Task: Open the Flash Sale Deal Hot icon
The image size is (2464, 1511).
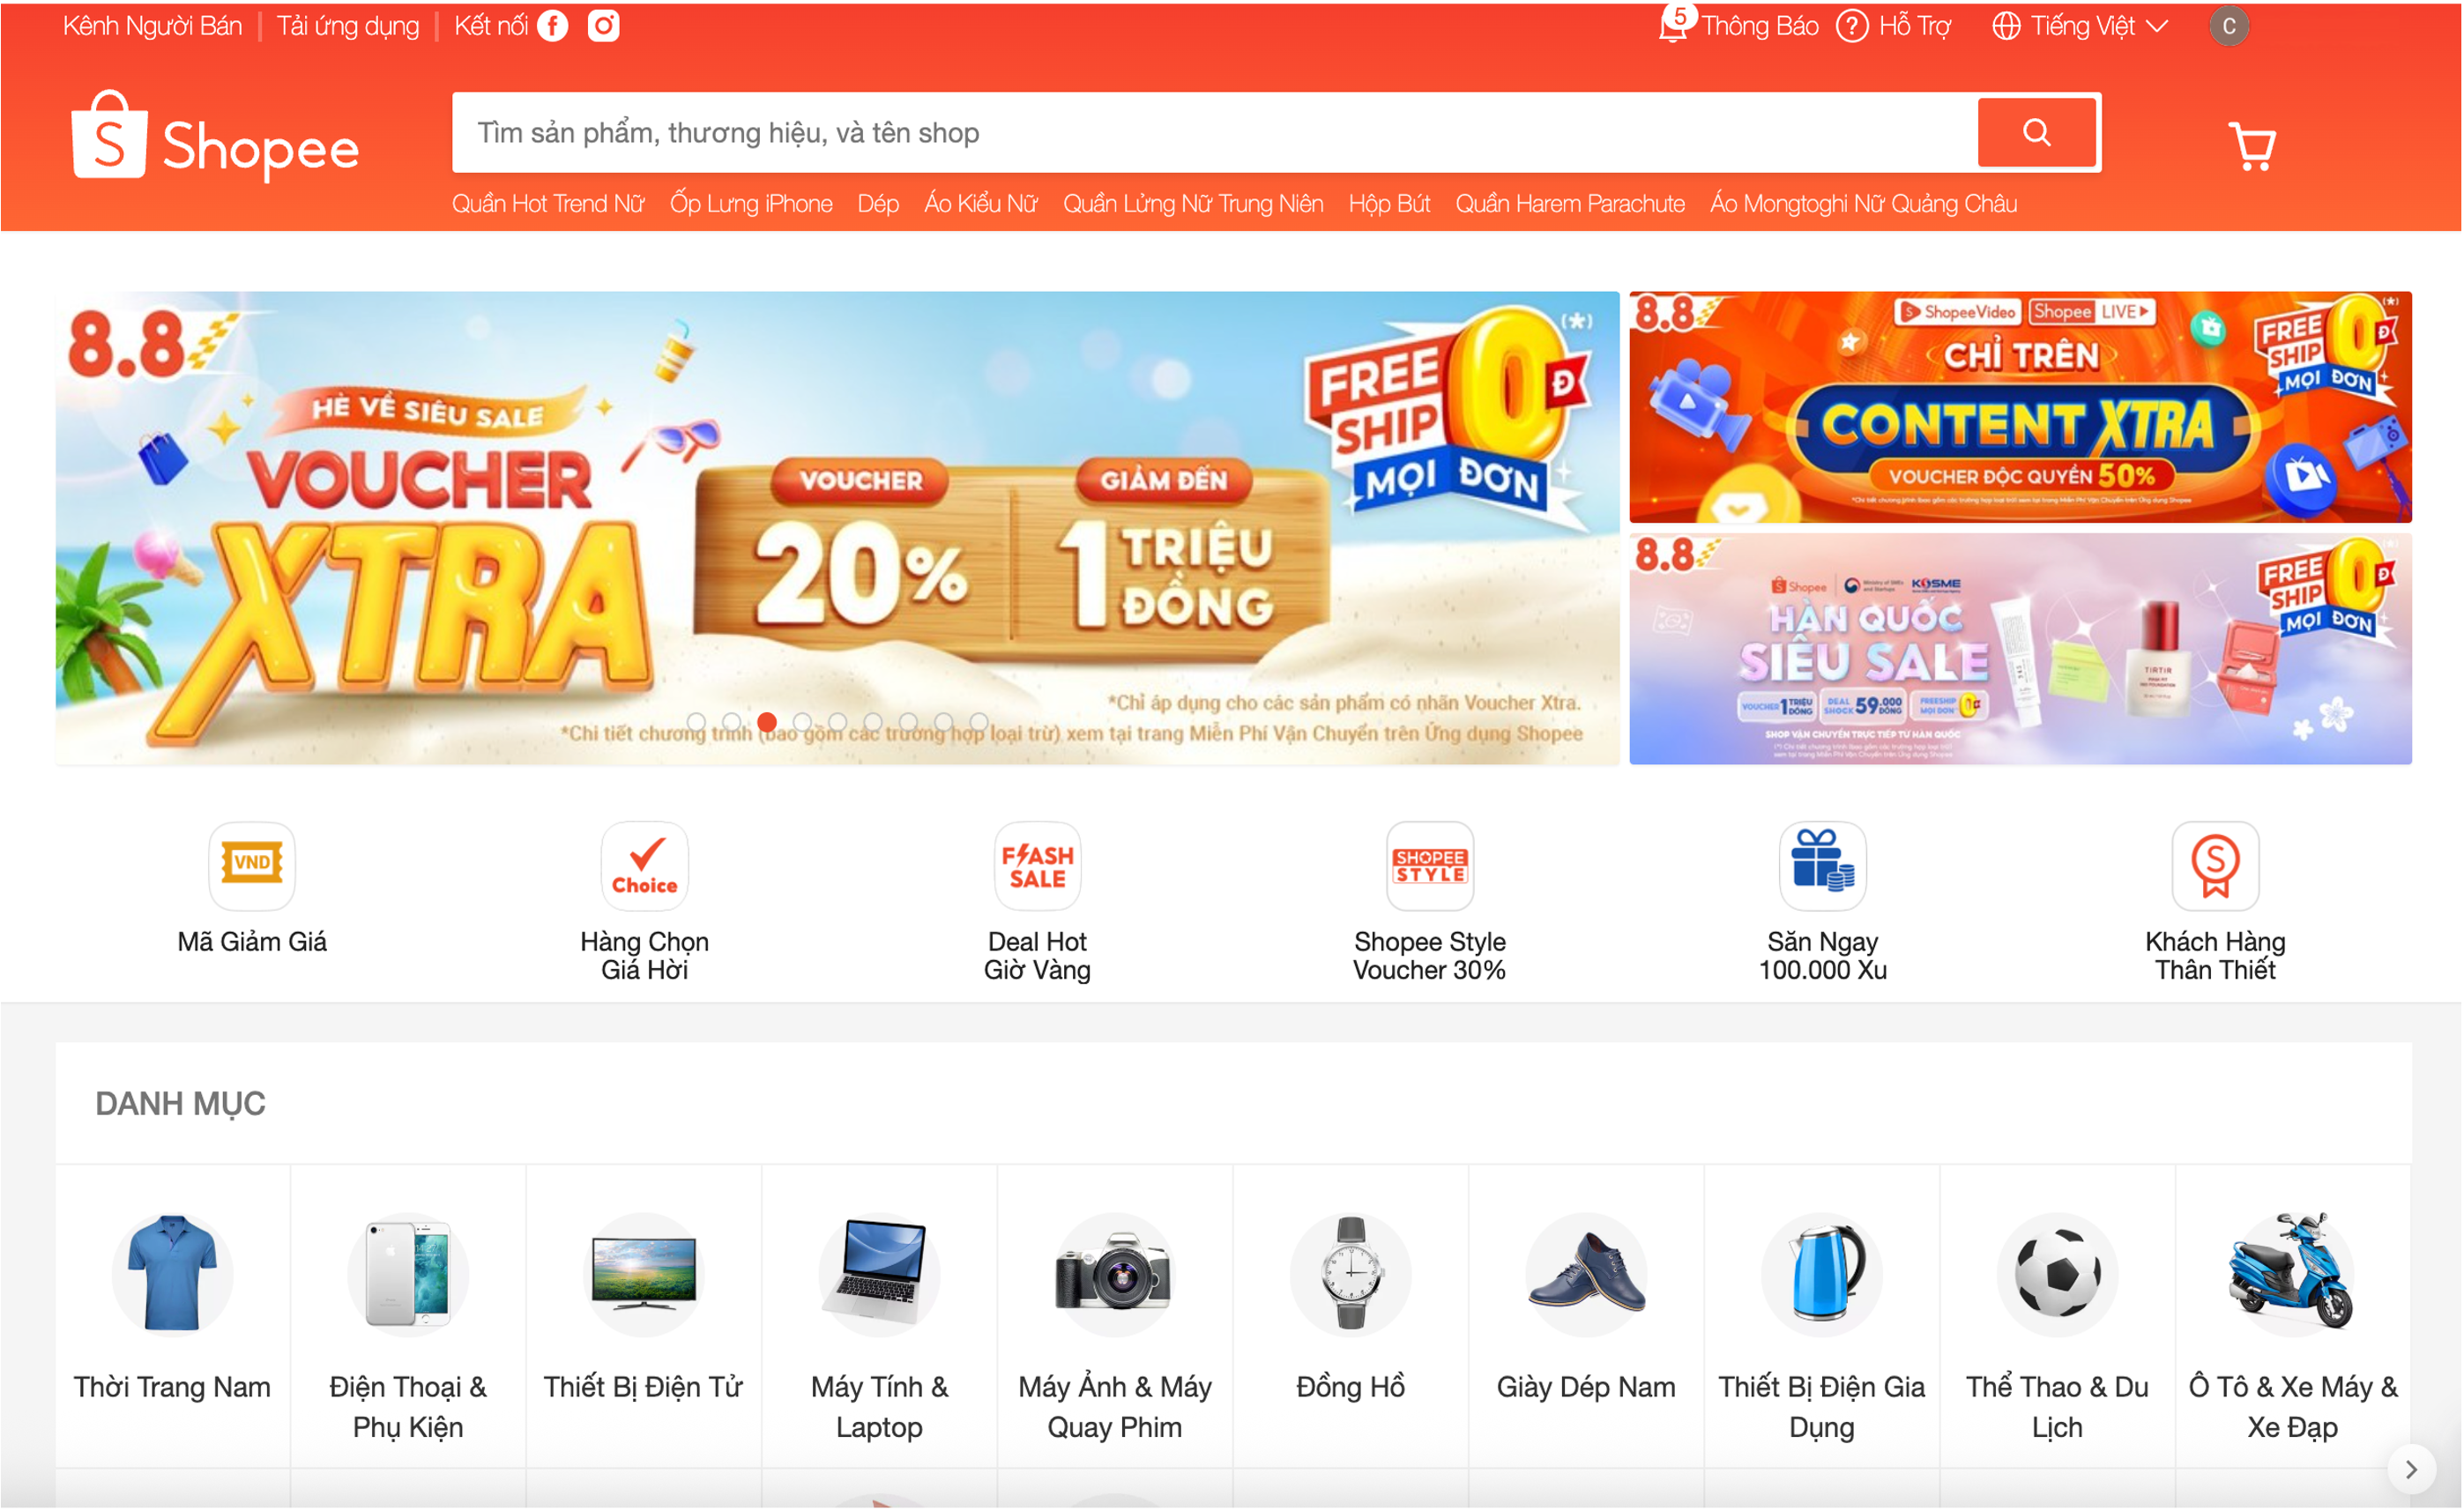Action: pos(1037,865)
